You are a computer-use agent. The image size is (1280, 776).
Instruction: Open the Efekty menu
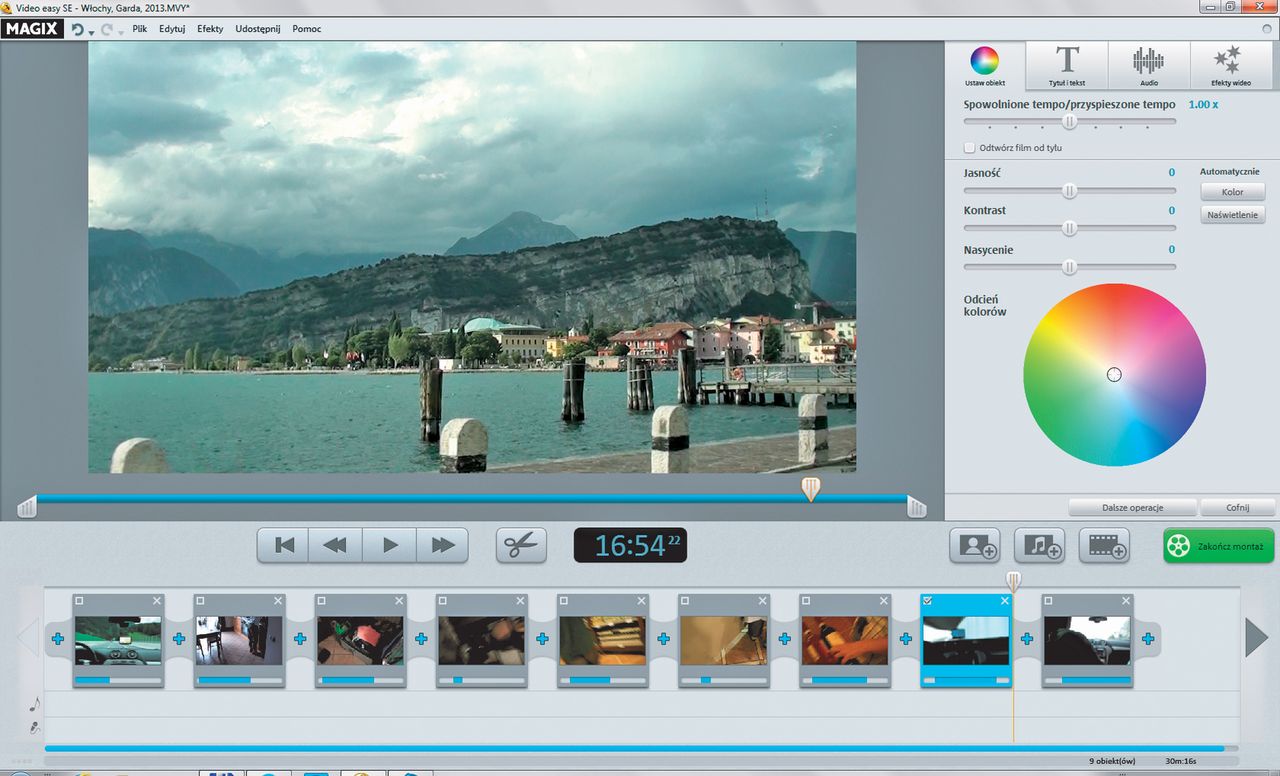[x=210, y=29]
